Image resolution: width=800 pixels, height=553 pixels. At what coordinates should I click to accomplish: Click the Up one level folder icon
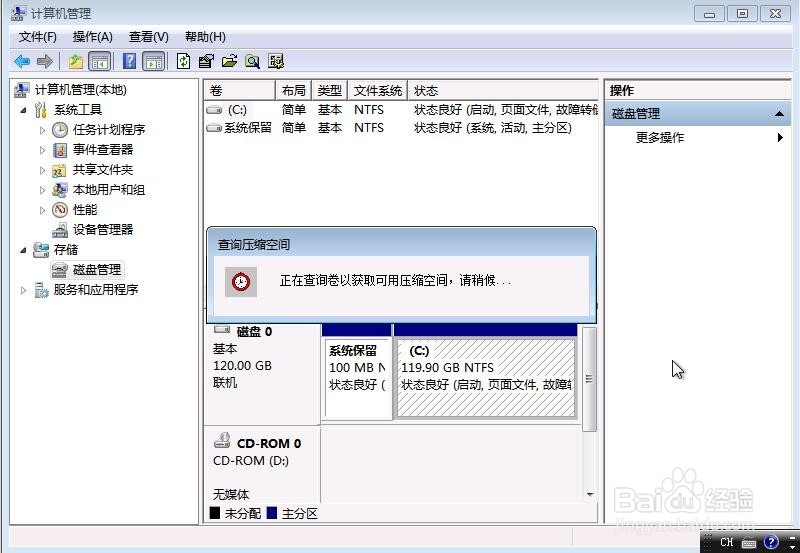(76, 62)
